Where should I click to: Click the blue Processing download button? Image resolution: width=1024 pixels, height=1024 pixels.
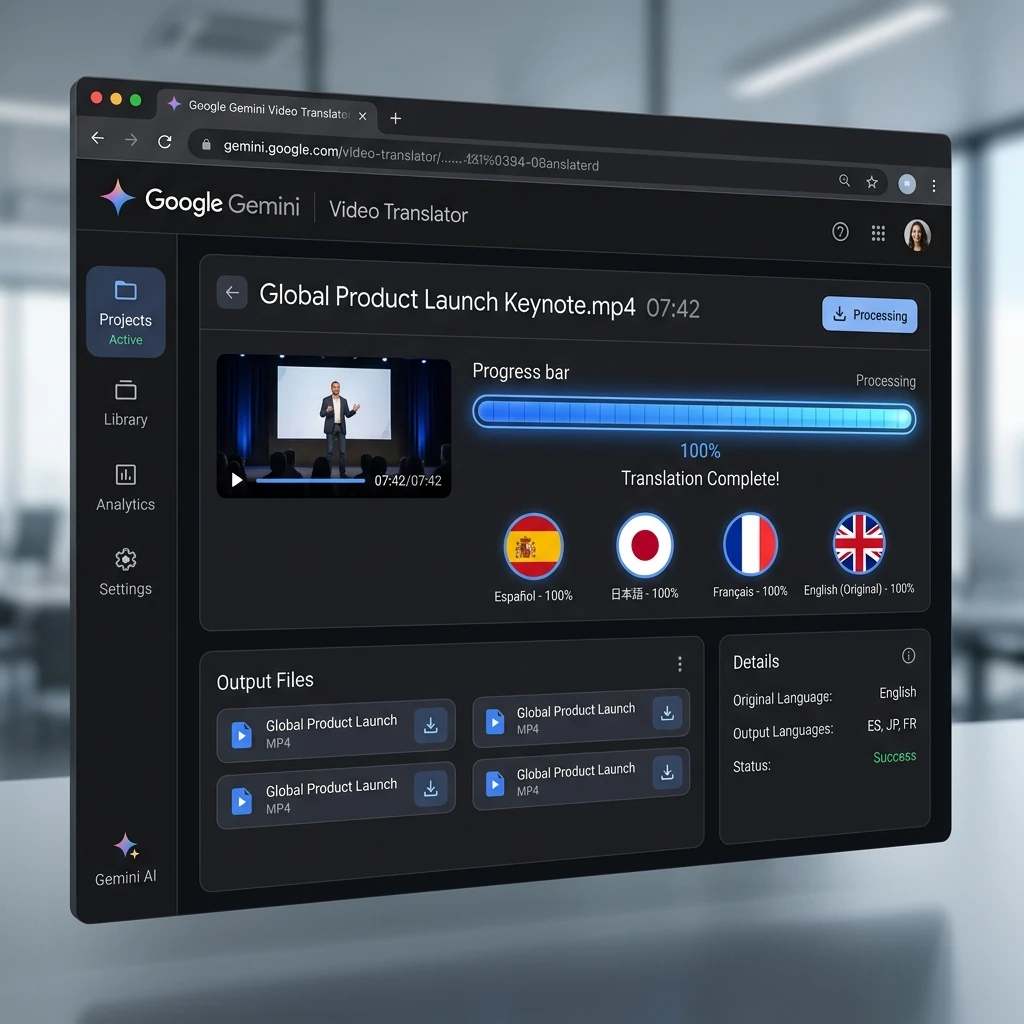pos(869,315)
